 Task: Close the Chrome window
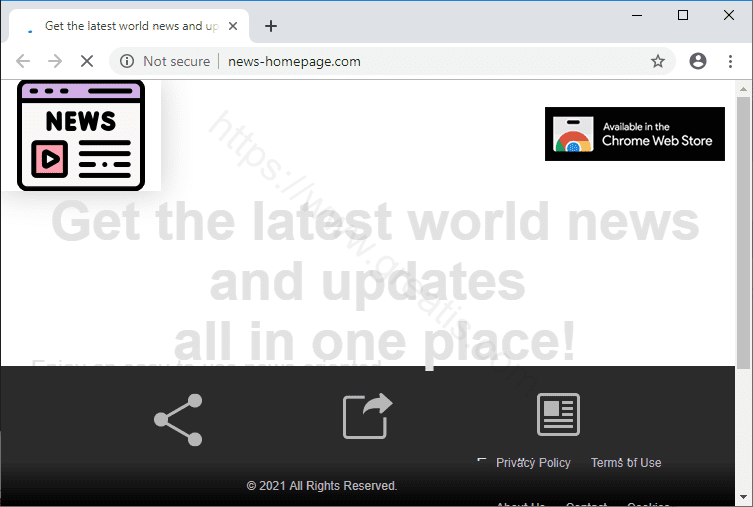click(x=729, y=15)
